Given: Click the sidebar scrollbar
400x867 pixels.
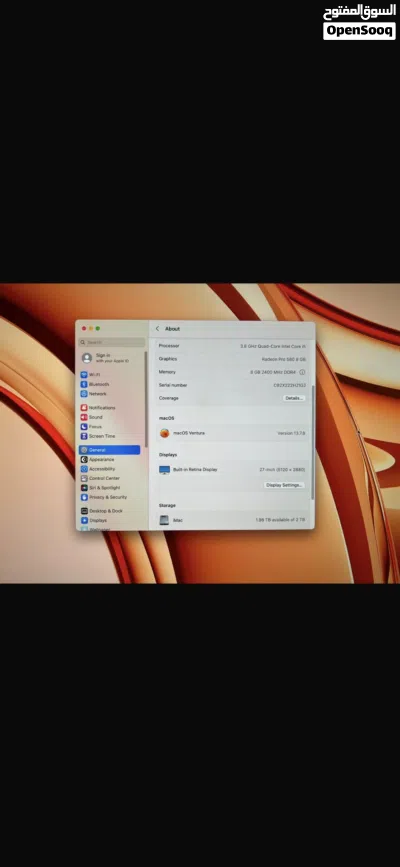Looking at the screenshot, I should point(146,399).
